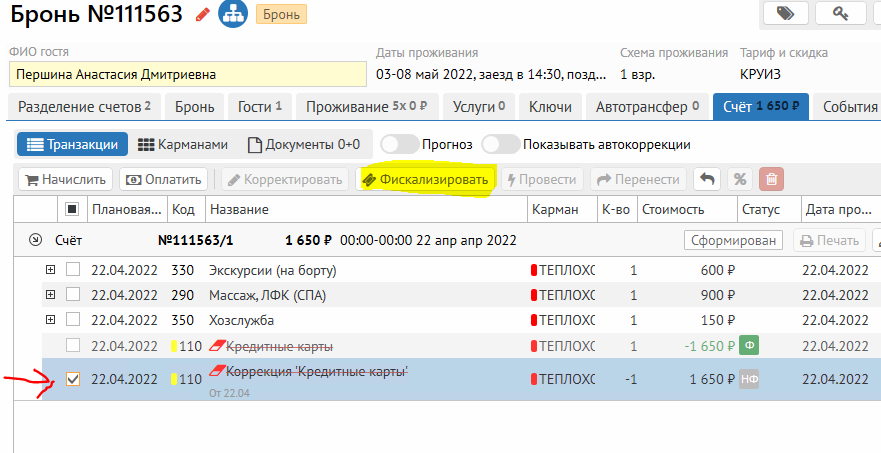This screenshot has height=453, width=881.
Task: Enable Показывать автокоррекции switch
Action: pos(501,144)
